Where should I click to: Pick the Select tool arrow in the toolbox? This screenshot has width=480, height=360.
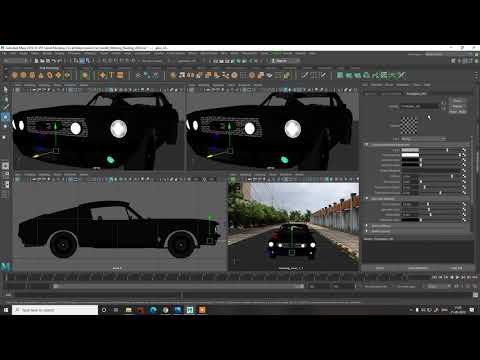tap(5, 89)
